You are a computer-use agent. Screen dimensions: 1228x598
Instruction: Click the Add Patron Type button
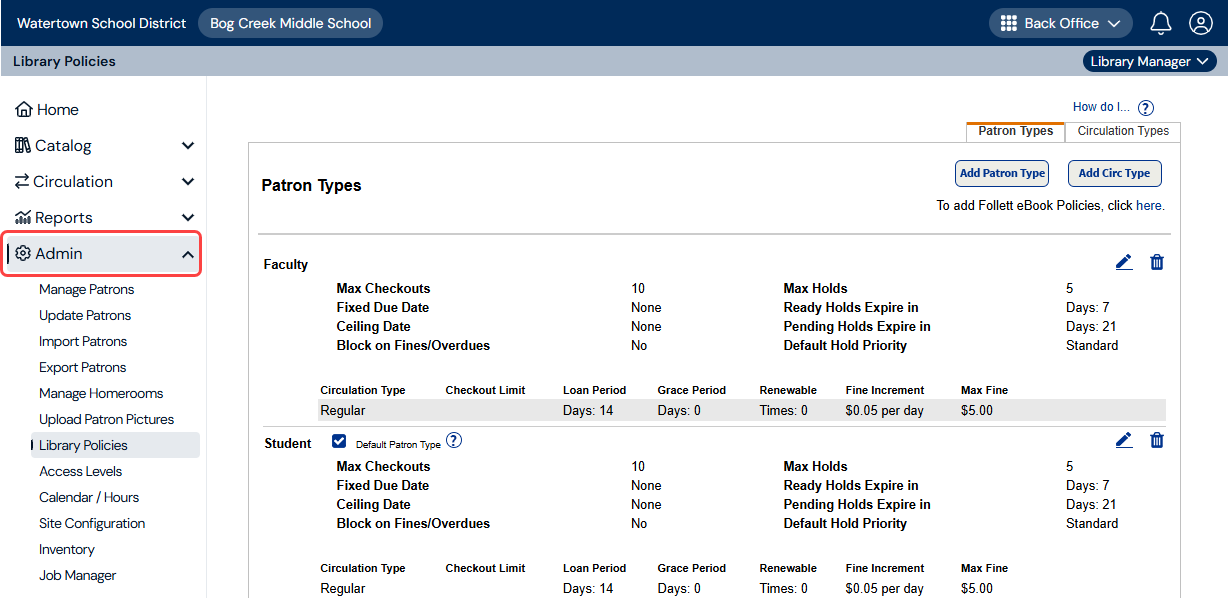1001,173
